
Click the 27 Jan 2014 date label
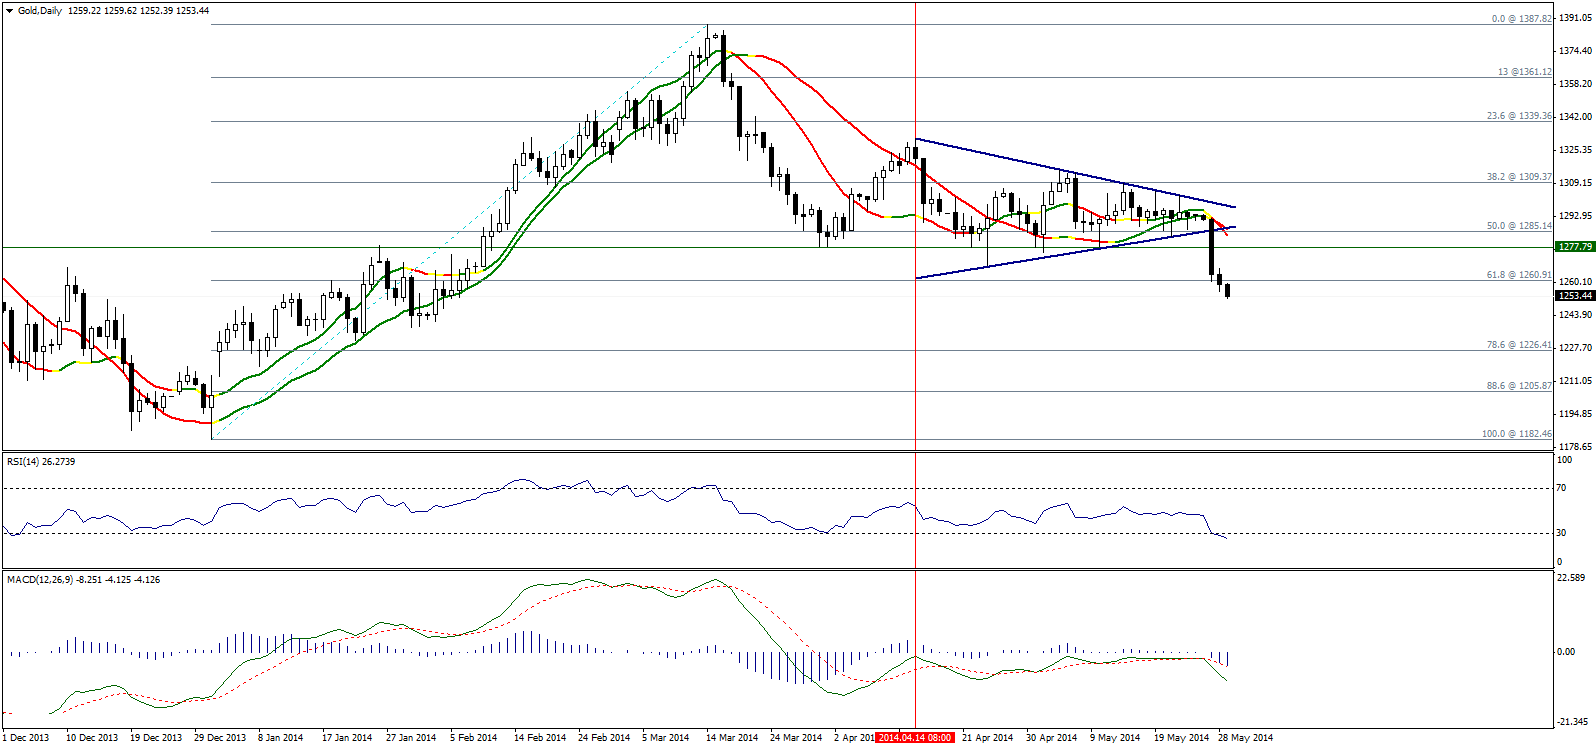pos(411,738)
